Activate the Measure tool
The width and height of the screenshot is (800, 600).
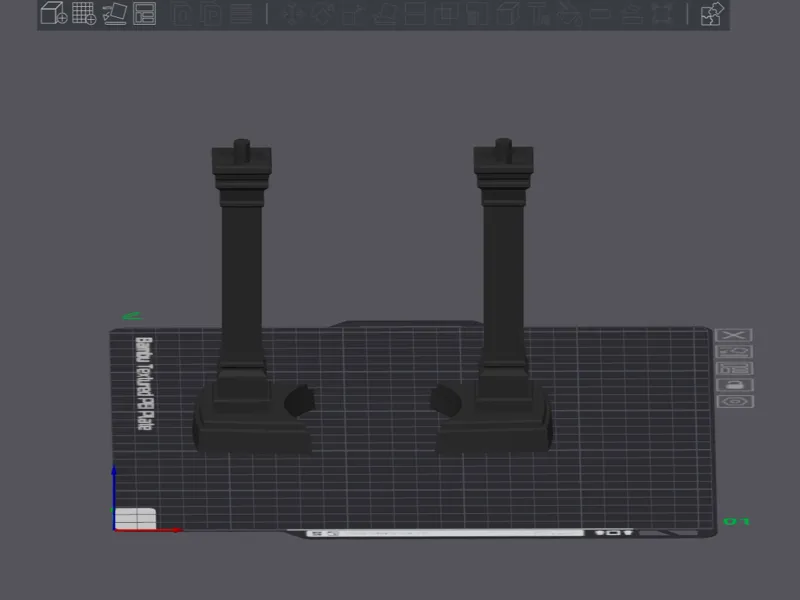click(x=600, y=14)
